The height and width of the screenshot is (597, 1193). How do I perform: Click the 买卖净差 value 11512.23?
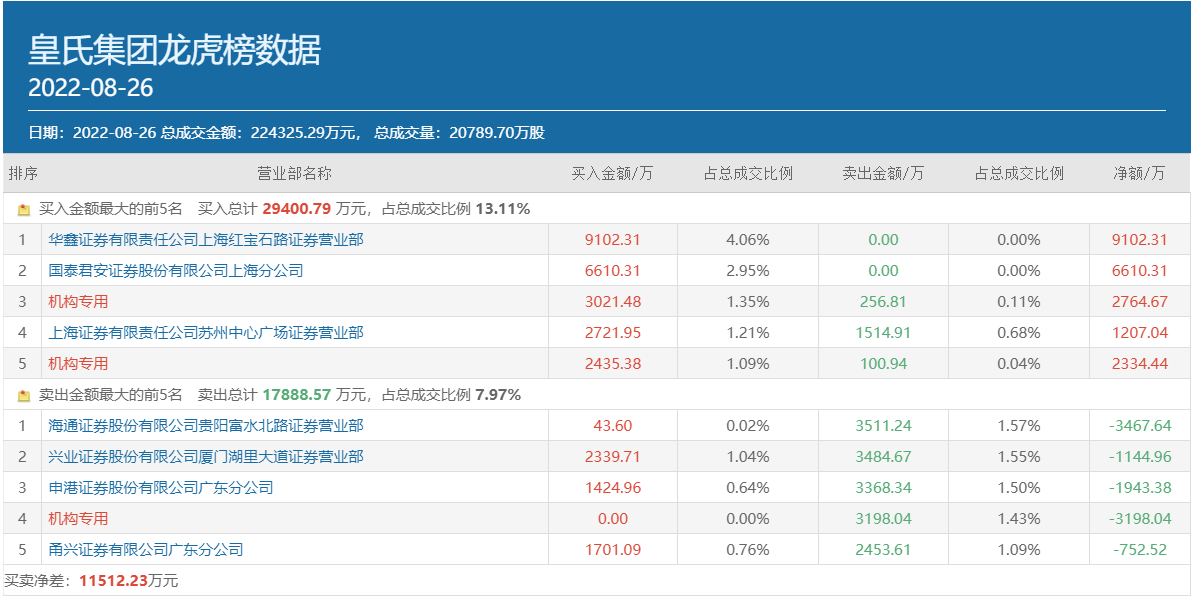click(x=113, y=581)
